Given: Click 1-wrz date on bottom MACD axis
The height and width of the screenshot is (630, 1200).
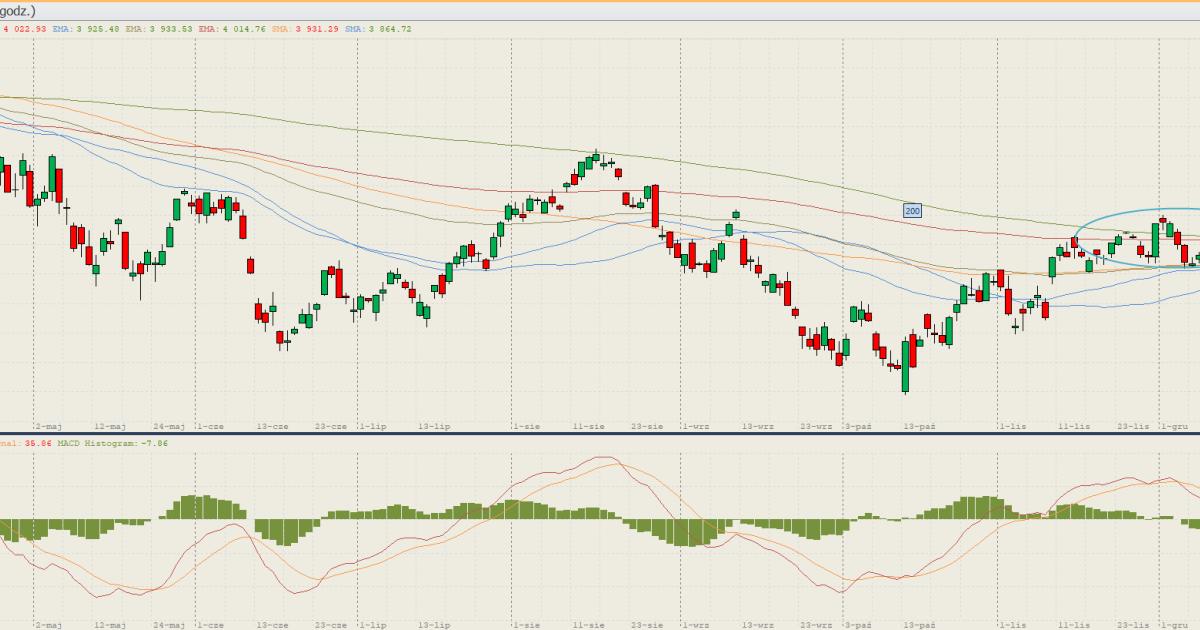Looking at the screenshot, I should (x=695, y=624).
